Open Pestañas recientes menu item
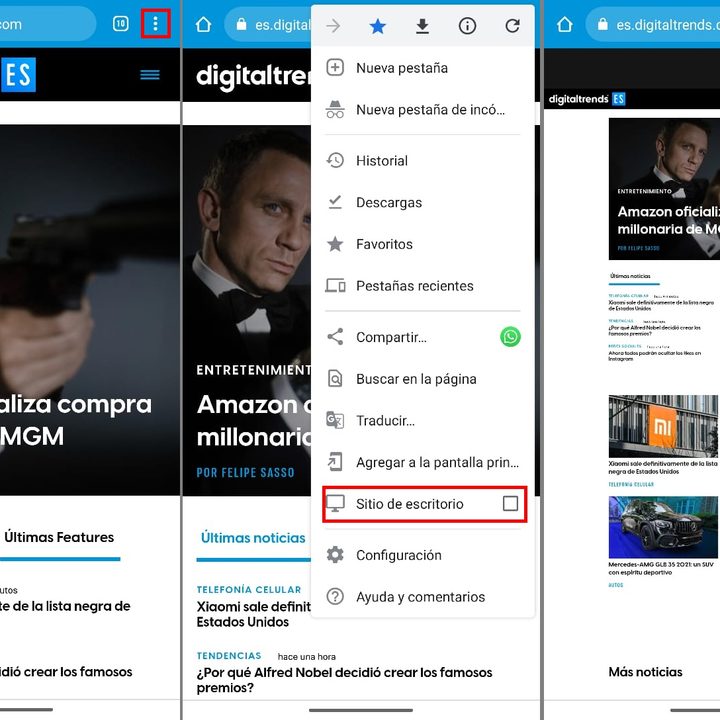 point(422,286)
